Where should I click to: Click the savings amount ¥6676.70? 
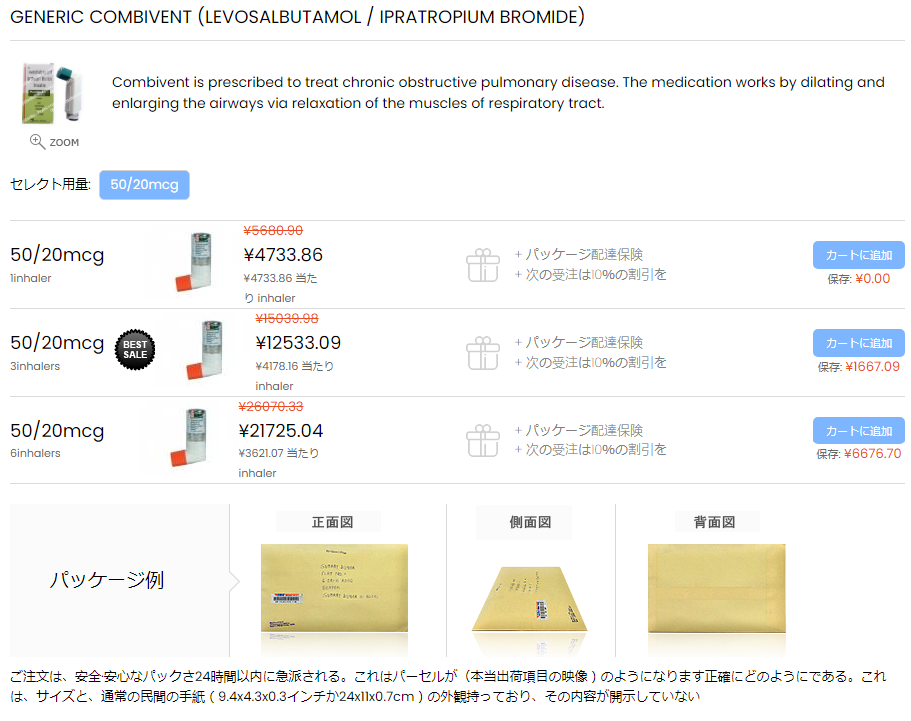pyautogui.click(x=873, y=454)
